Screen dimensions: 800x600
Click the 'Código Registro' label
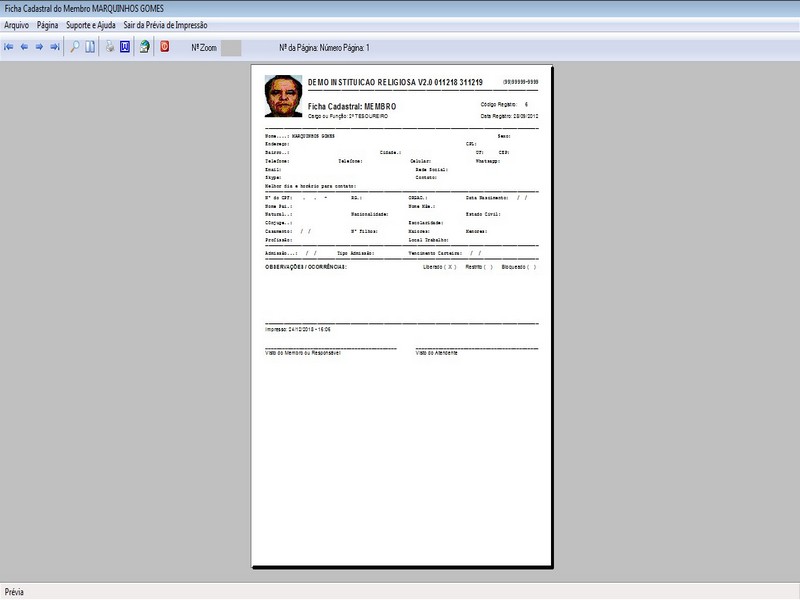(498, 104)
